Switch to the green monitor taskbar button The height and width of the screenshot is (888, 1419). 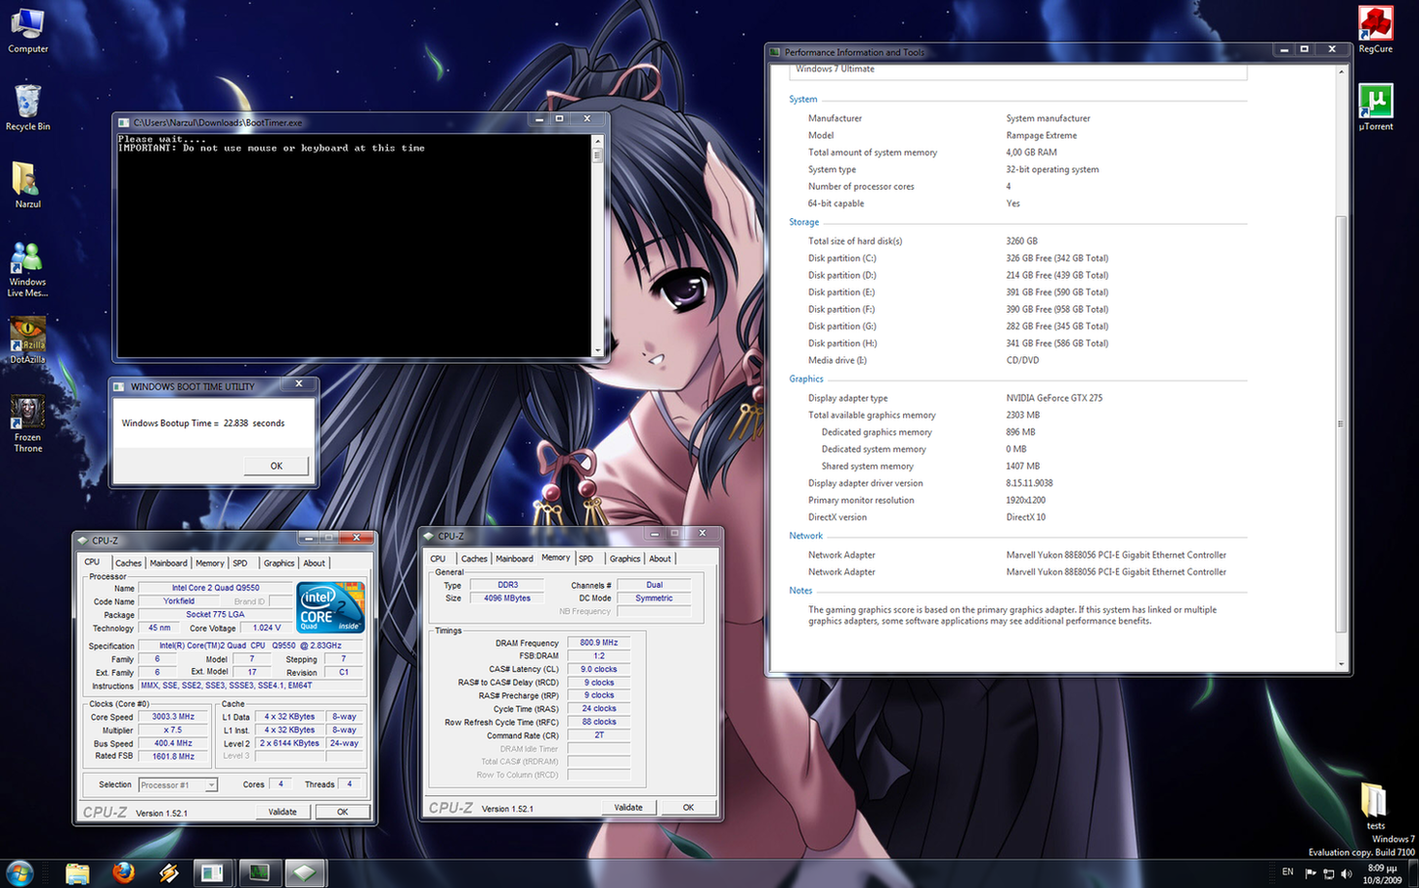click(259, 873)
